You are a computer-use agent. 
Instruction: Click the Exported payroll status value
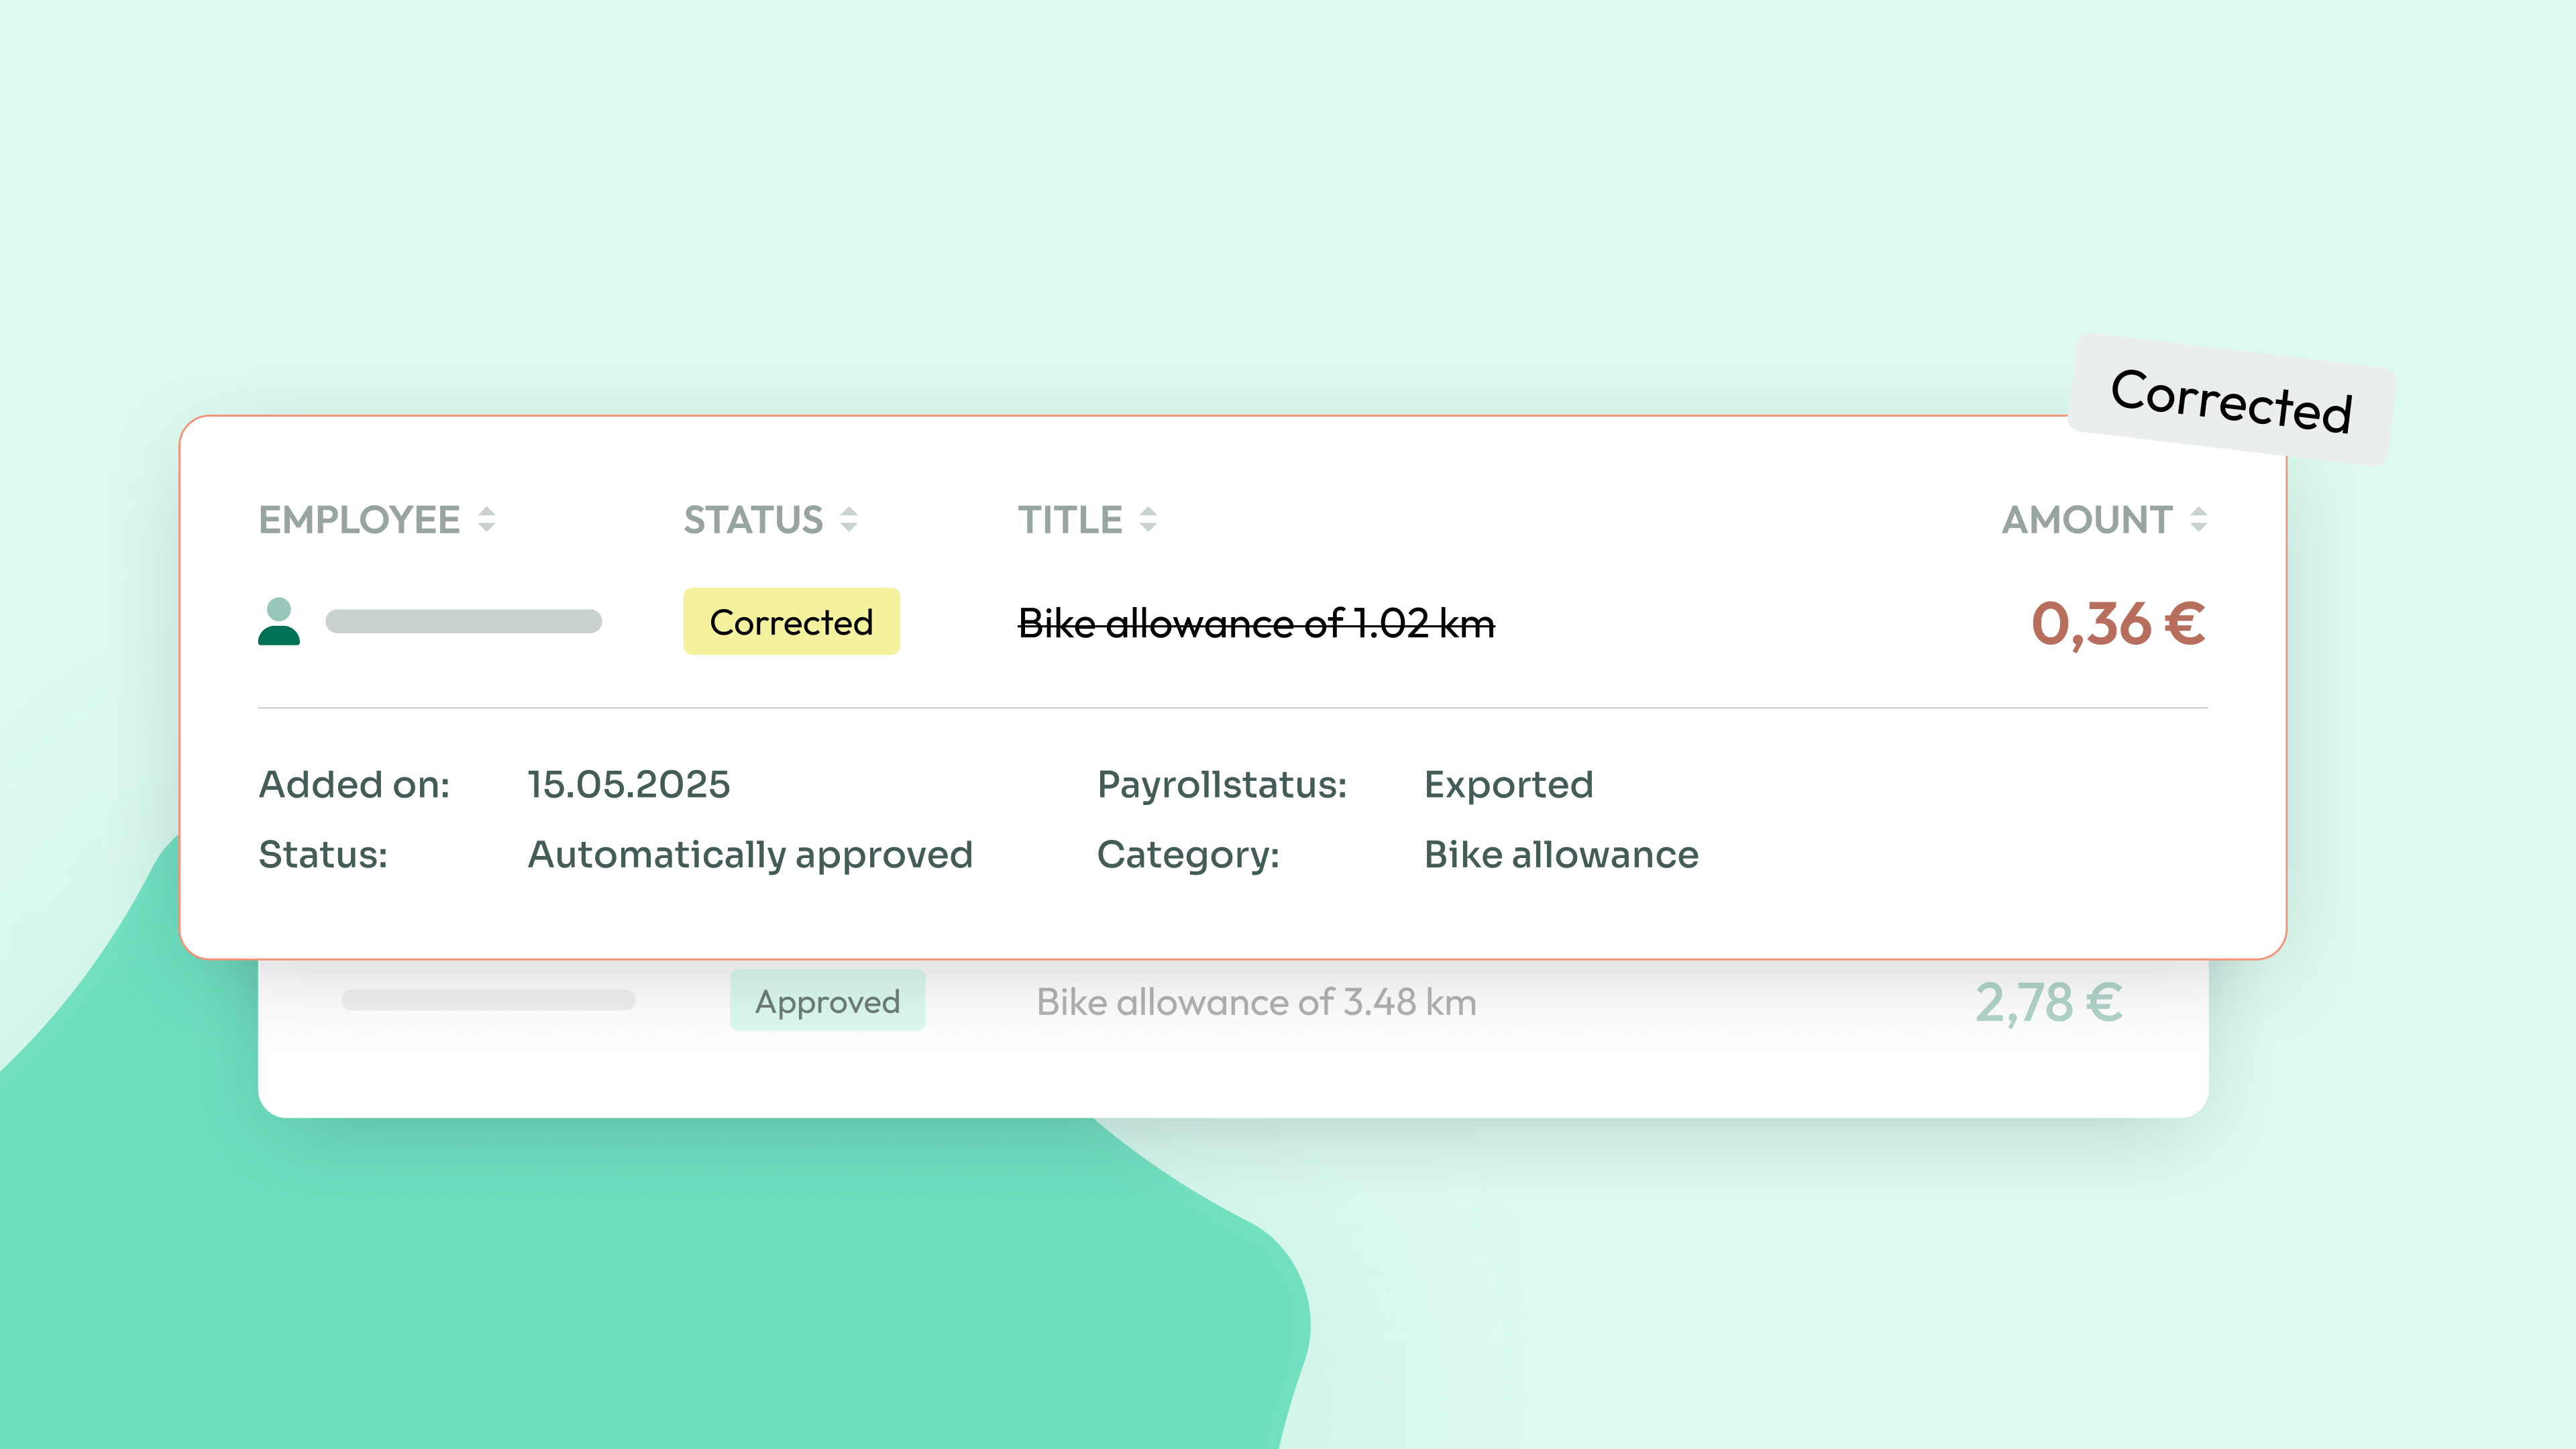[x=1508, y=785]
